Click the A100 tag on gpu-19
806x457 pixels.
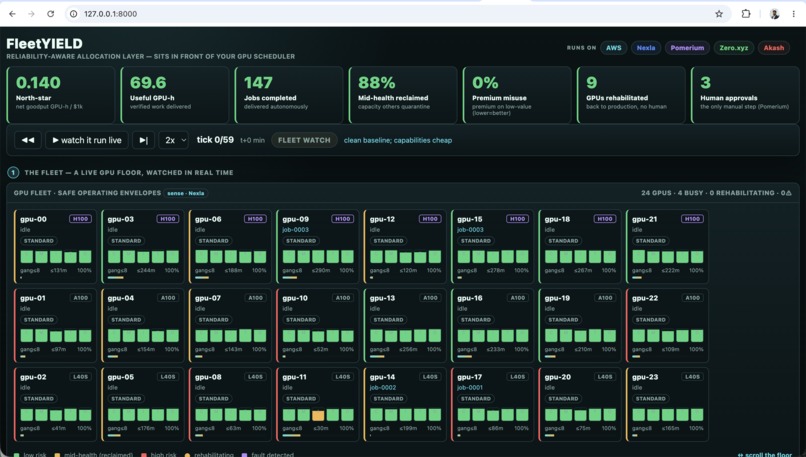coord(605,298)
